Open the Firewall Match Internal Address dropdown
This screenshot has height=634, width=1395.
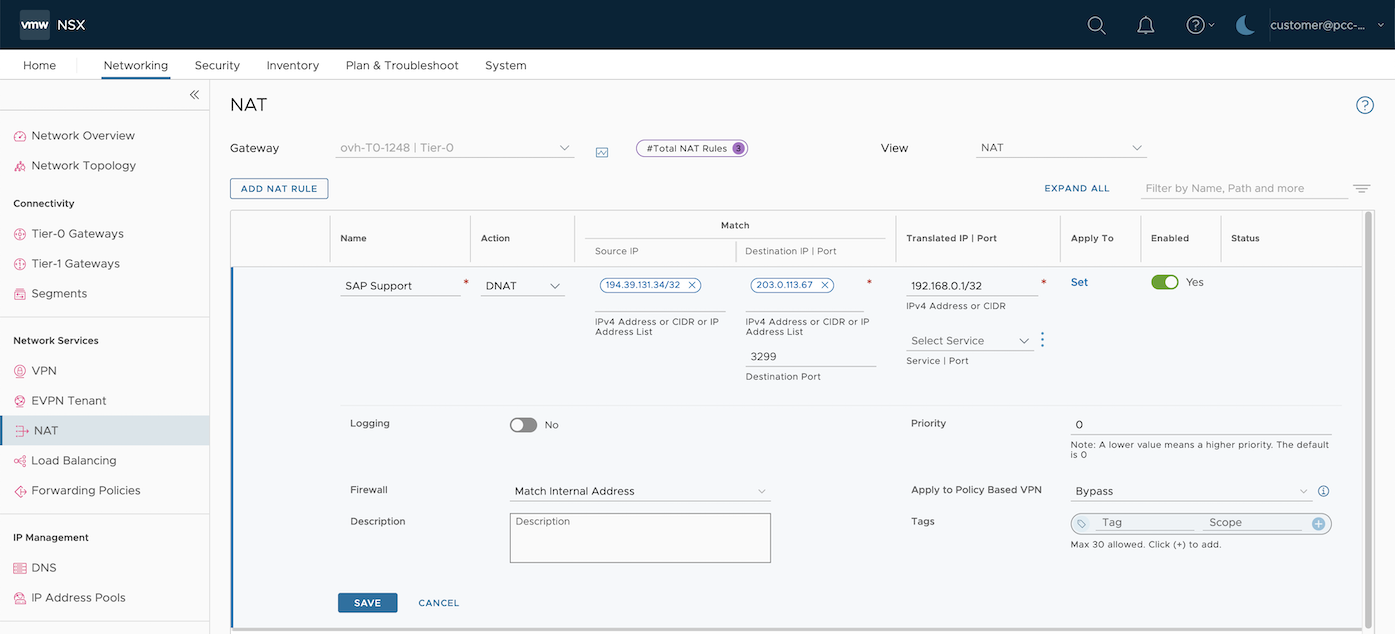click(640, 491)
